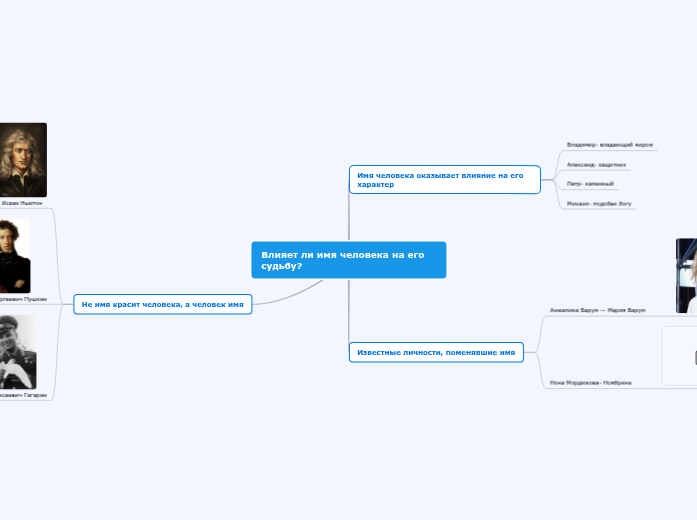
Task: Click the Pushkin portrait thumbnail
Action: (x=15, y=256)
